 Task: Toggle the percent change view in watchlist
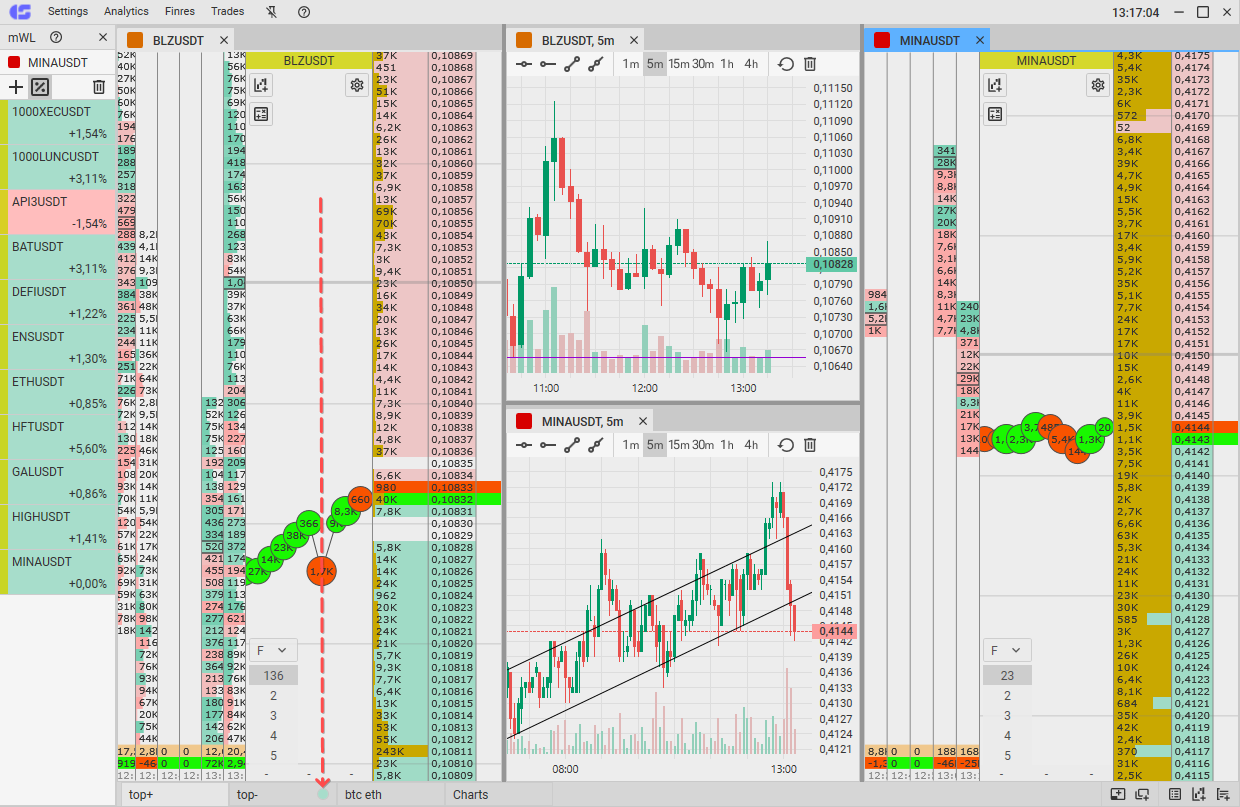40,87
